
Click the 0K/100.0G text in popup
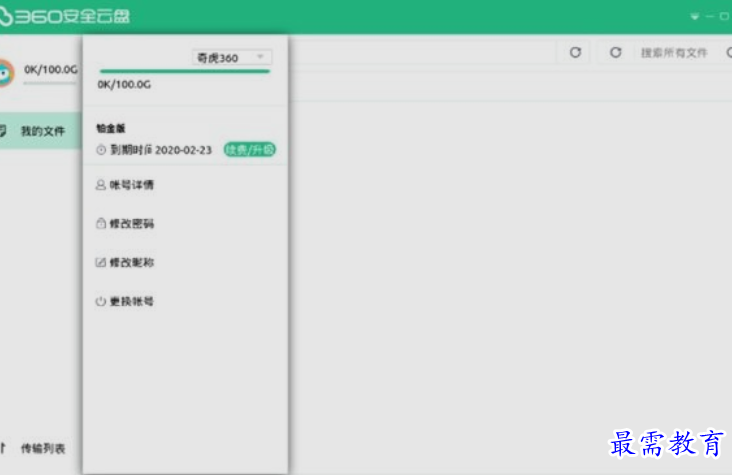point(124,85)
